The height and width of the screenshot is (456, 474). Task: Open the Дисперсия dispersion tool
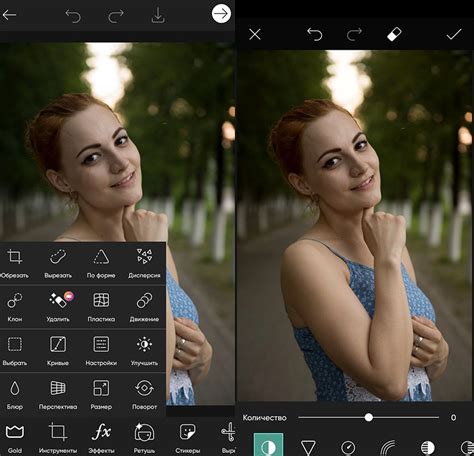tap(144, 263)
